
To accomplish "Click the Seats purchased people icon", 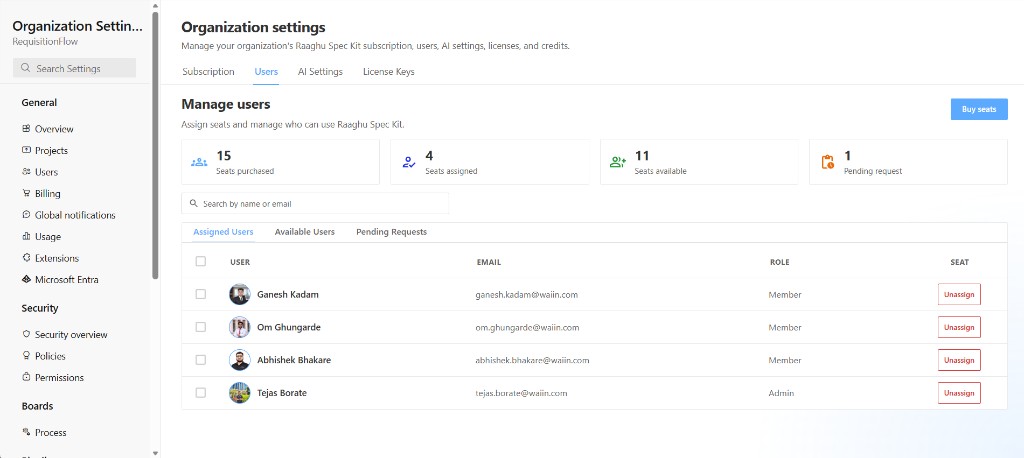I will [x=199, y=162].
